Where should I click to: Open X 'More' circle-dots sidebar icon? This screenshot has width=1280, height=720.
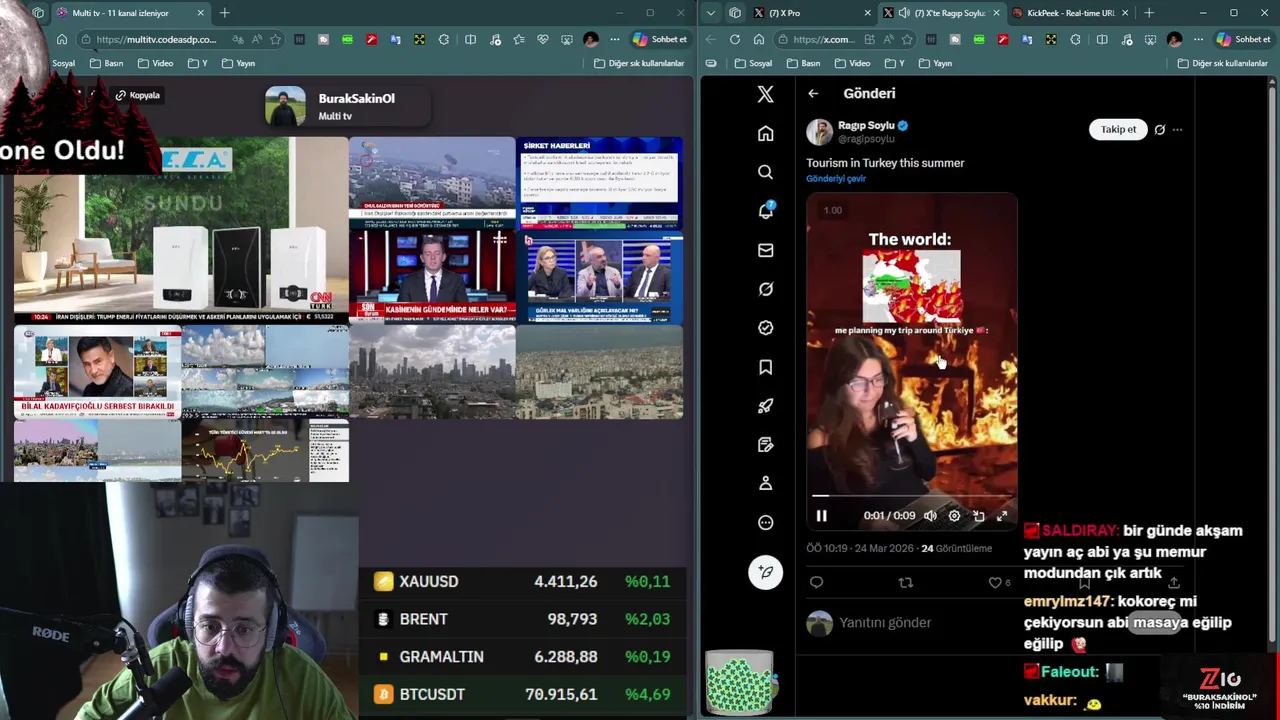[765, 522]
